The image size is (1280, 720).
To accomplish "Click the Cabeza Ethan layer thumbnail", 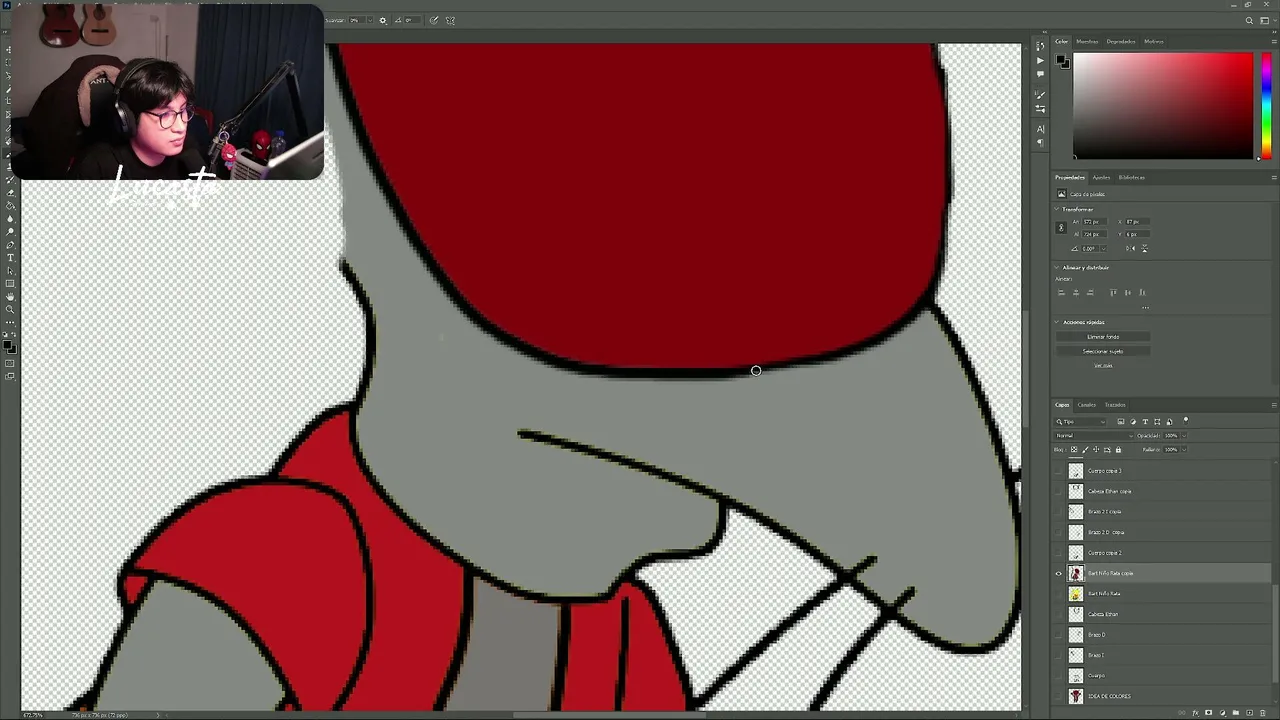I will (1076, 614).
